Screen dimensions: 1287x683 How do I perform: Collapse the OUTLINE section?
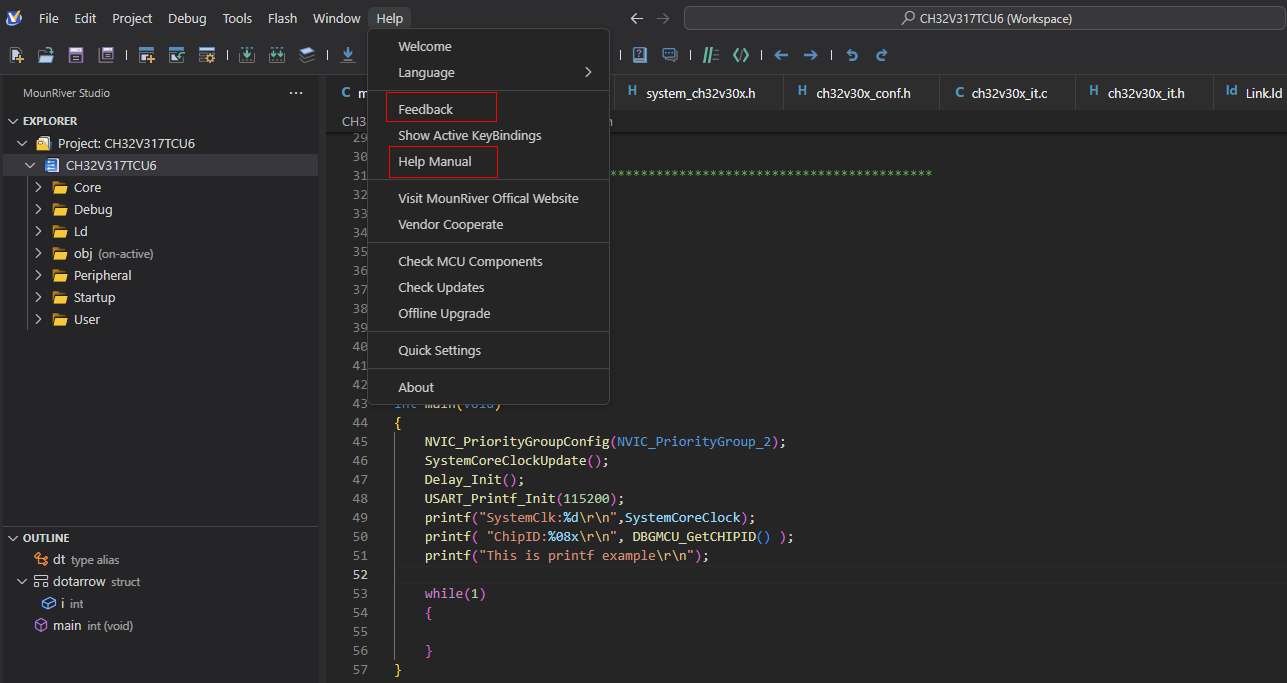(x=14, y=538)
